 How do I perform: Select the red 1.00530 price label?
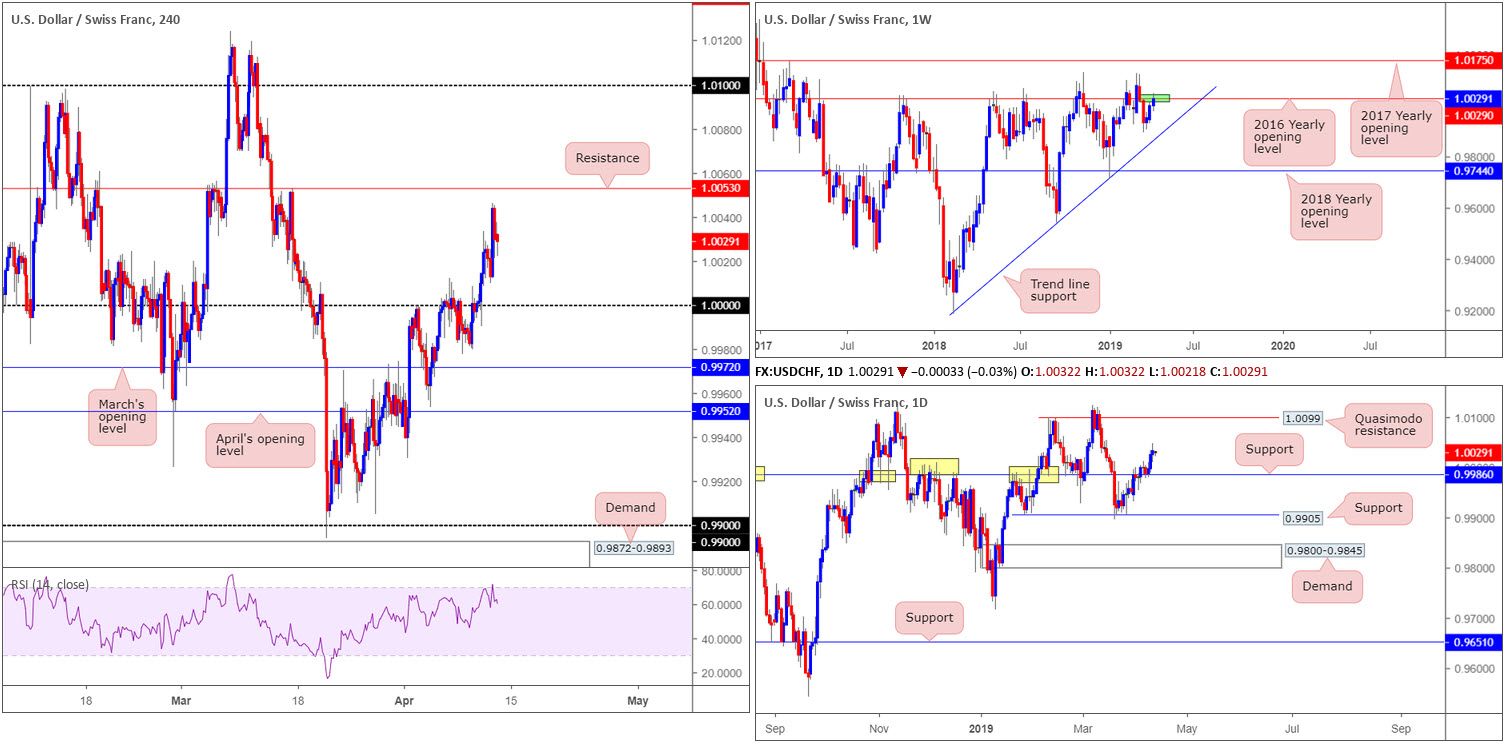[721, 188]
